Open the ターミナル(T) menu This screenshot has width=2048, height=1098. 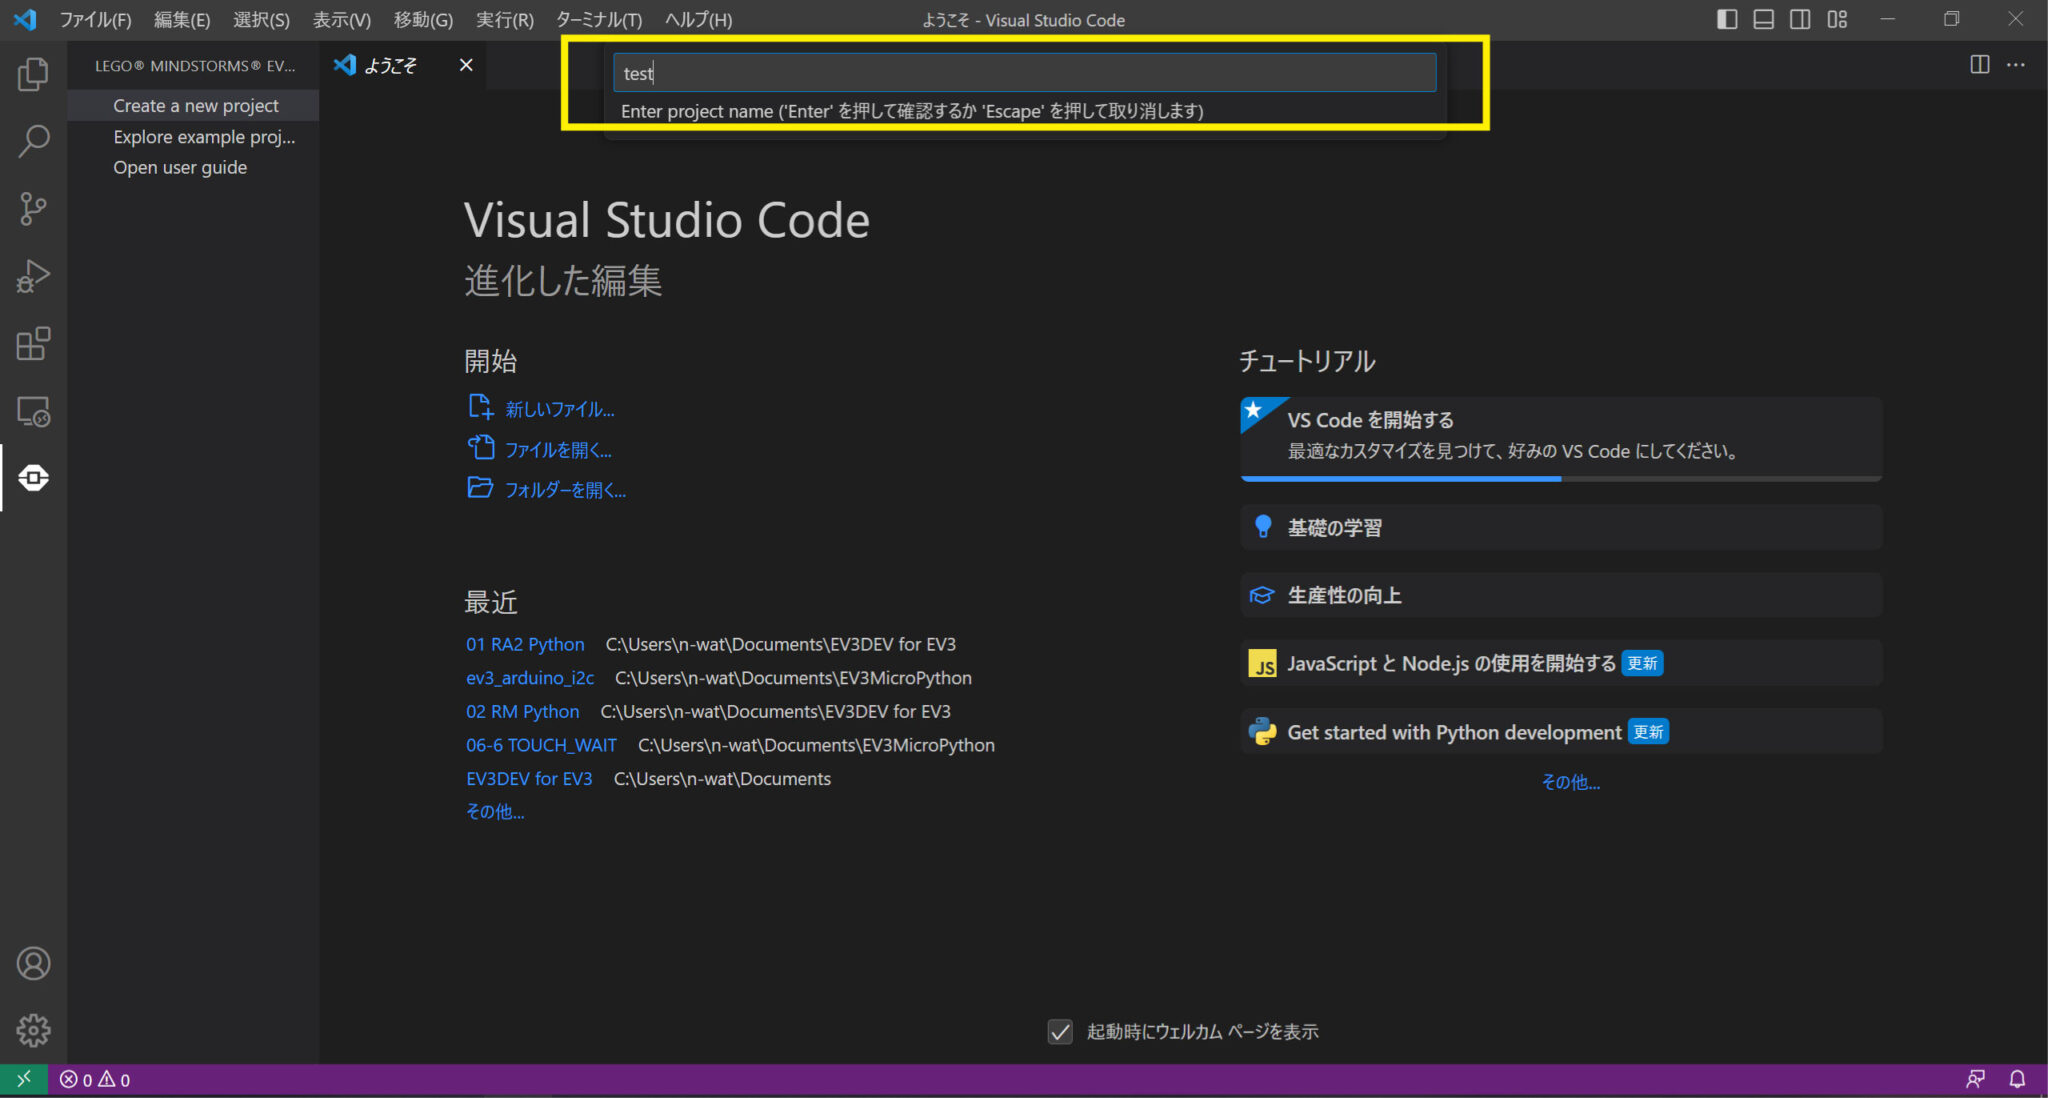point(599,20)
